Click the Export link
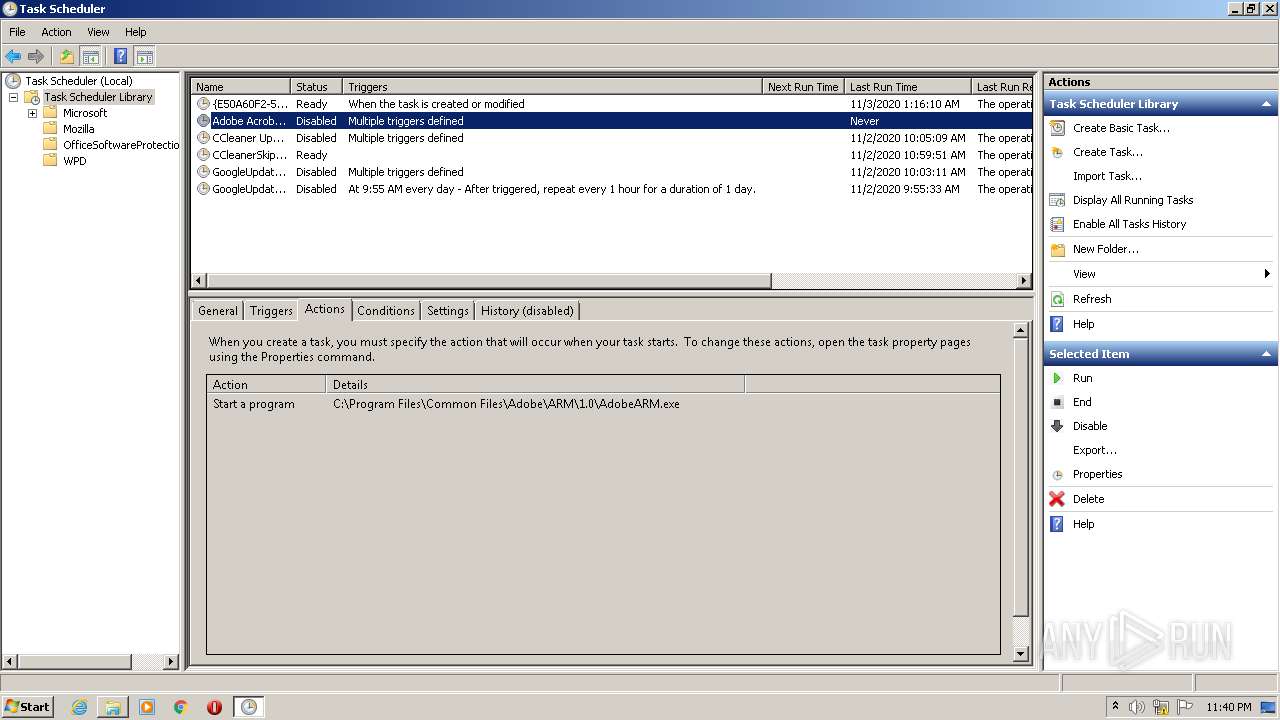 (1095, 450)
